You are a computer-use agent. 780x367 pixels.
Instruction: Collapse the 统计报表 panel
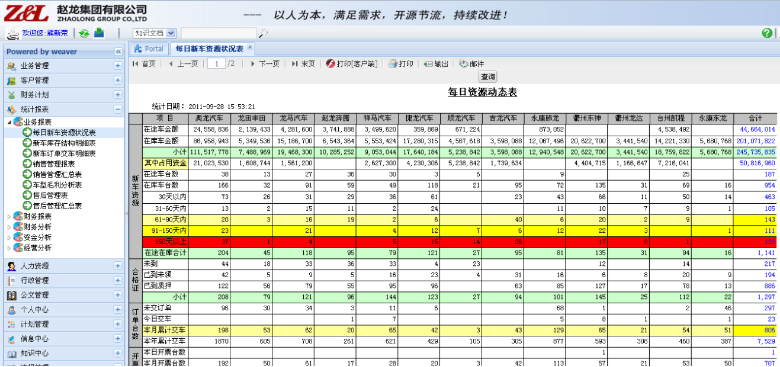117,109
